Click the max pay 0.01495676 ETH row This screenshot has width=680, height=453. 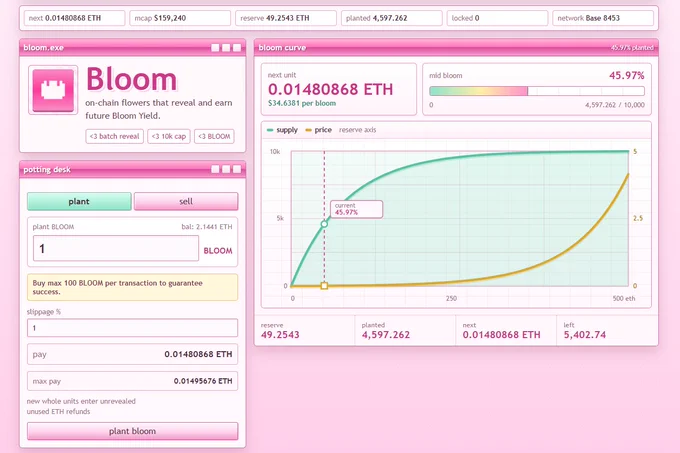(132, 381)
